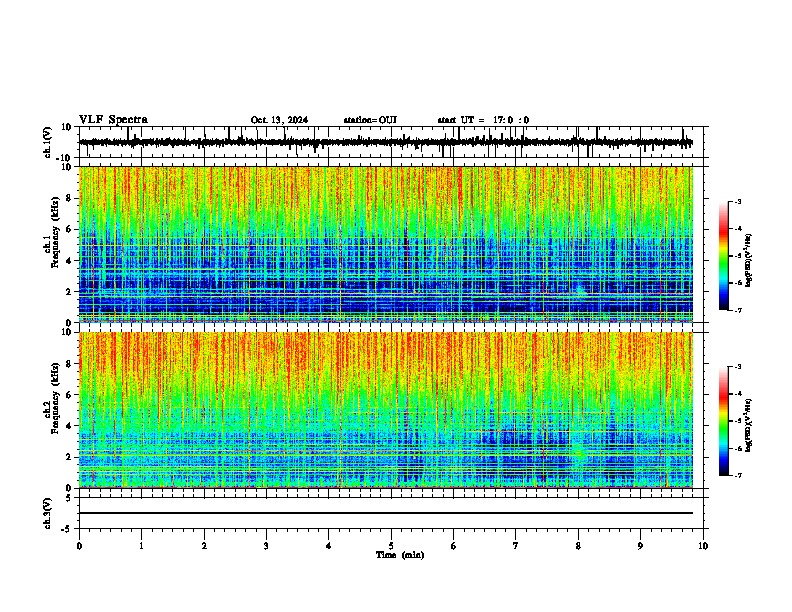Click time axis tick label "4"
The image size is (792, 612).
329,546
